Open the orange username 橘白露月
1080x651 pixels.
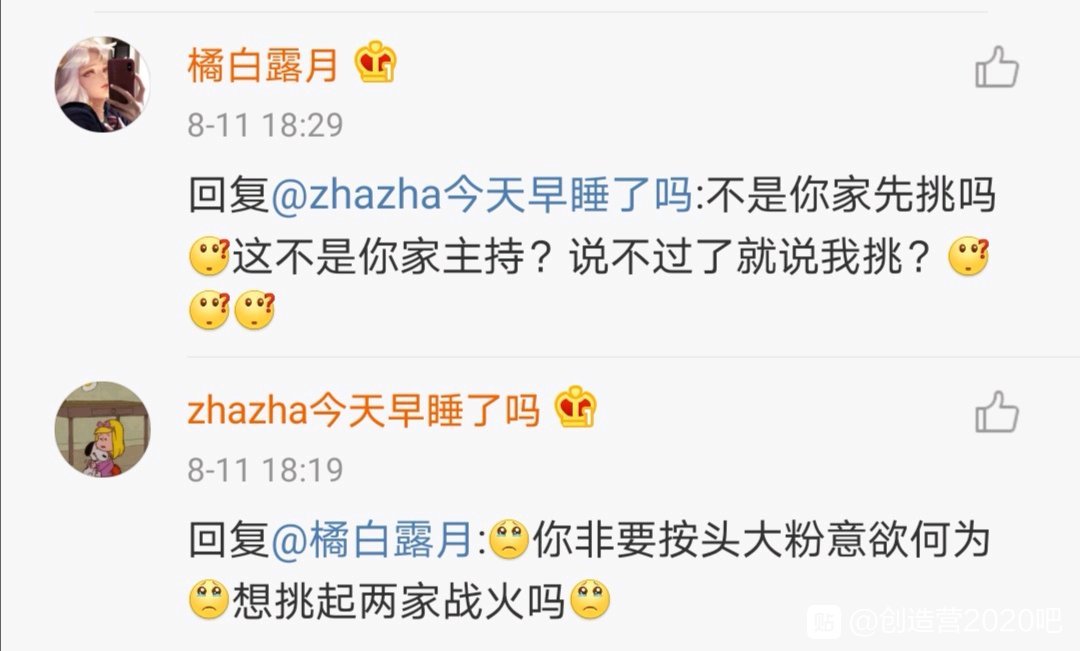click(x=263, y=65)
